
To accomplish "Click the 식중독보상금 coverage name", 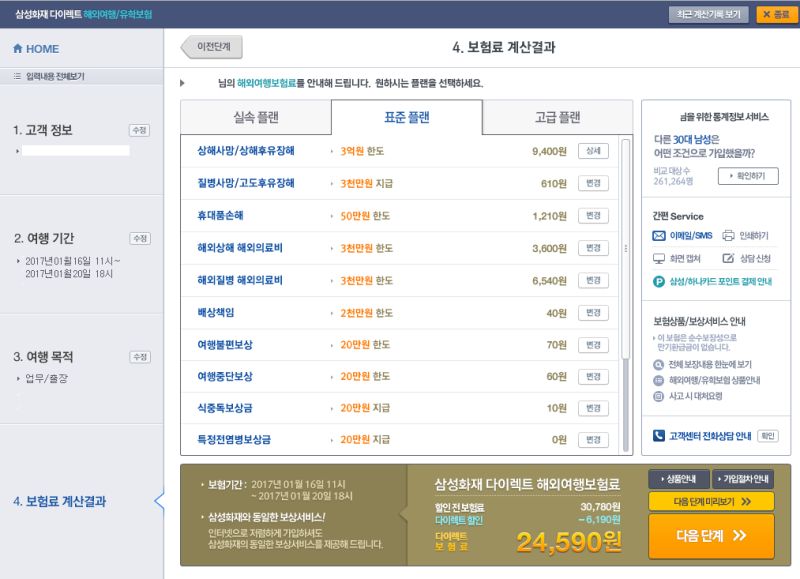I will pos(225,408).
